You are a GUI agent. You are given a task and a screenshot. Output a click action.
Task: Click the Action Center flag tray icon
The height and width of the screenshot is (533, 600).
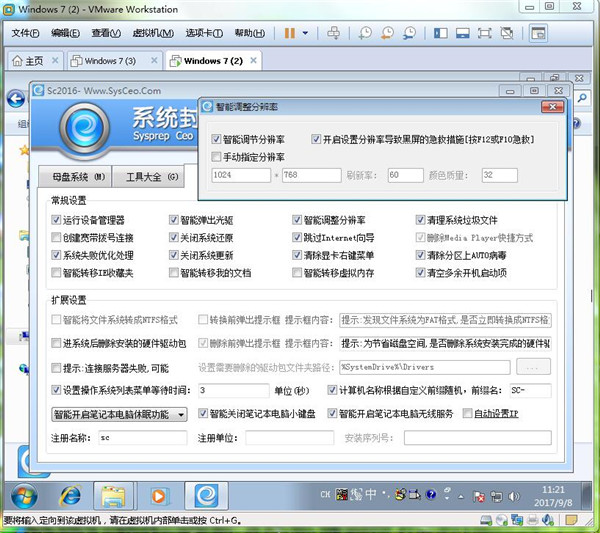coord(479,497)
